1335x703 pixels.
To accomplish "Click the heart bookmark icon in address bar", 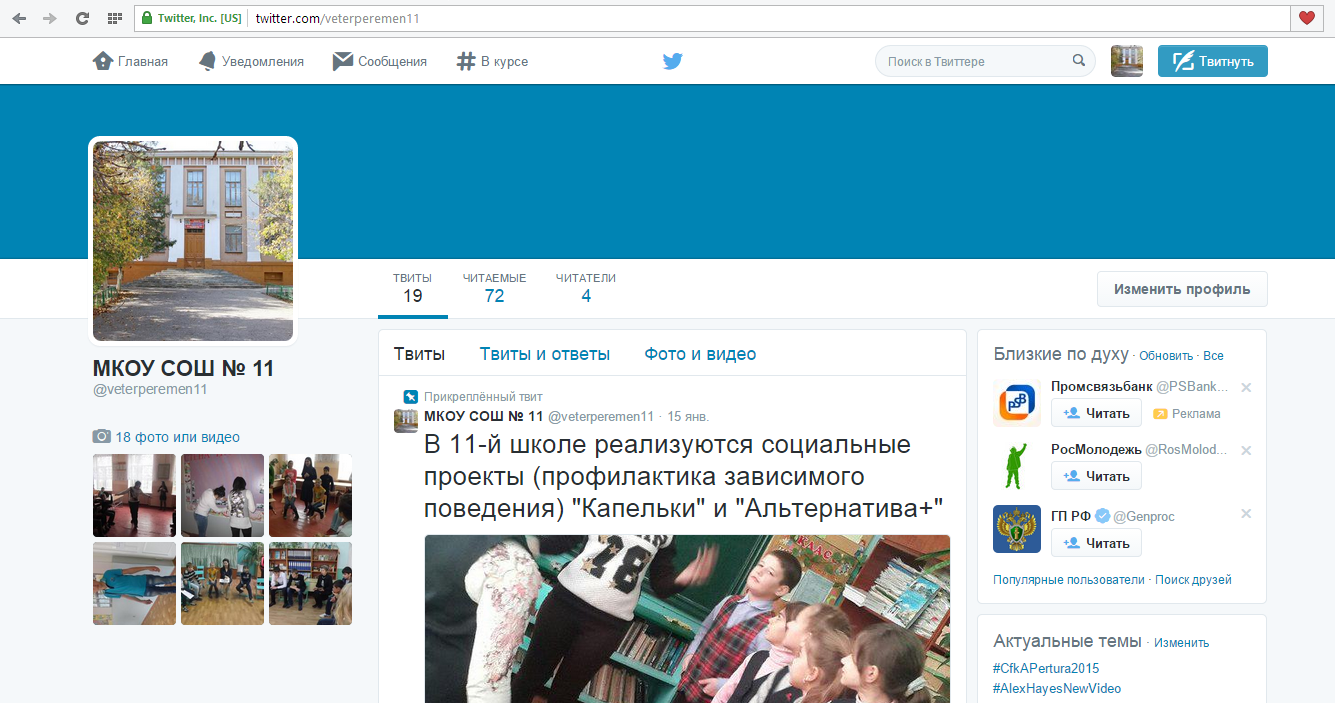I will pyautogui.click(x=1306, y=18).
